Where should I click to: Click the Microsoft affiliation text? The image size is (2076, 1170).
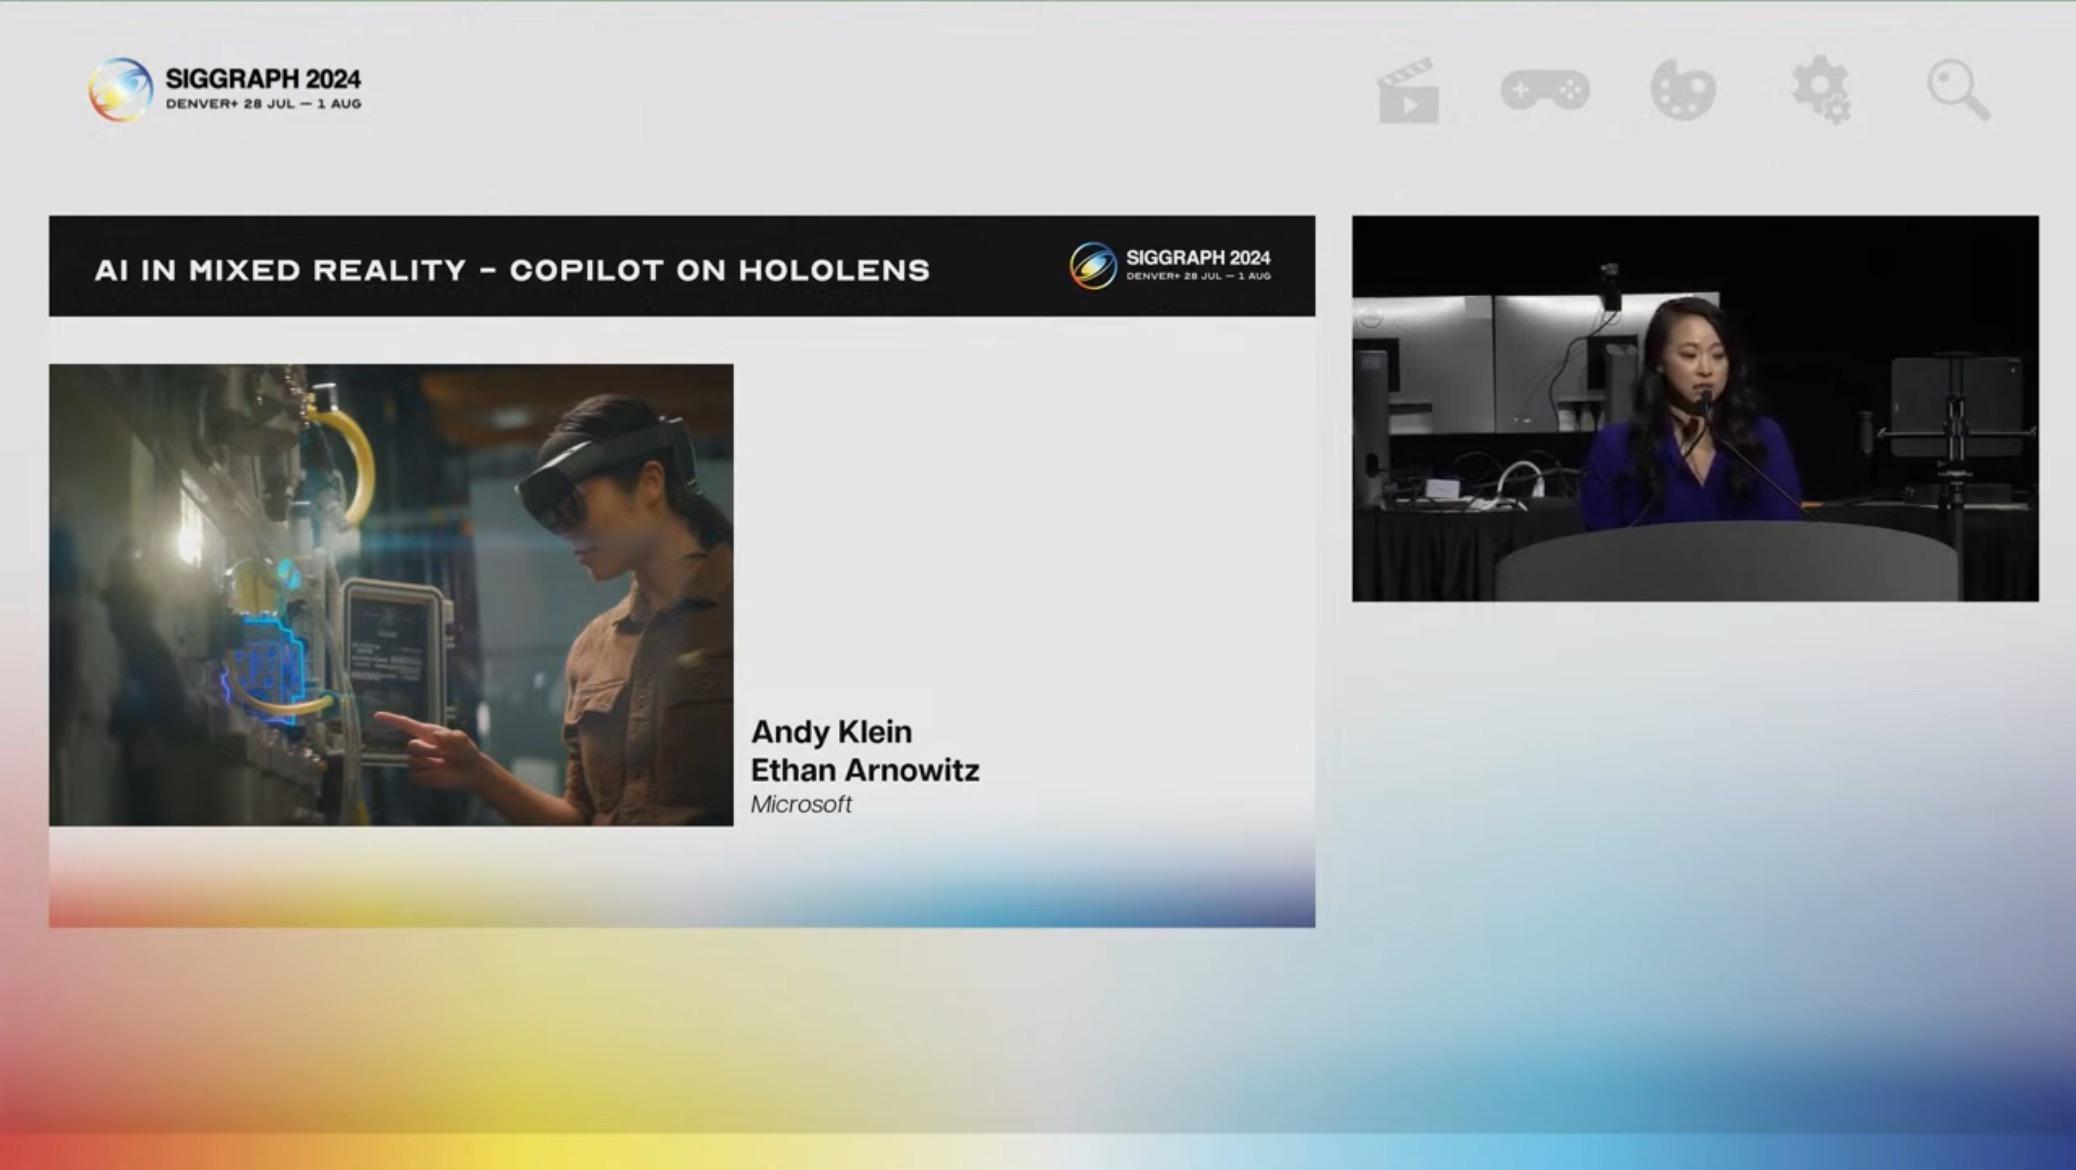coord(800,803)
